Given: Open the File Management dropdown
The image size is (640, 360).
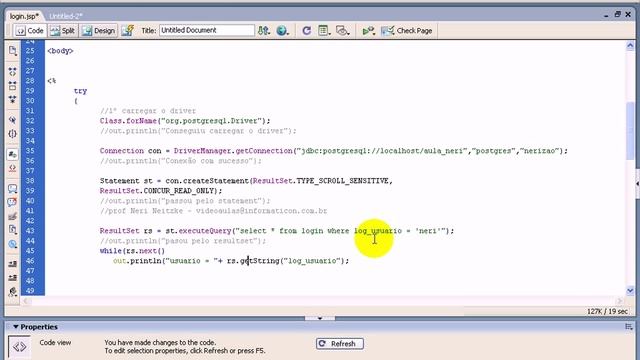Looking at the screenshot, I should tap(264, 31).
